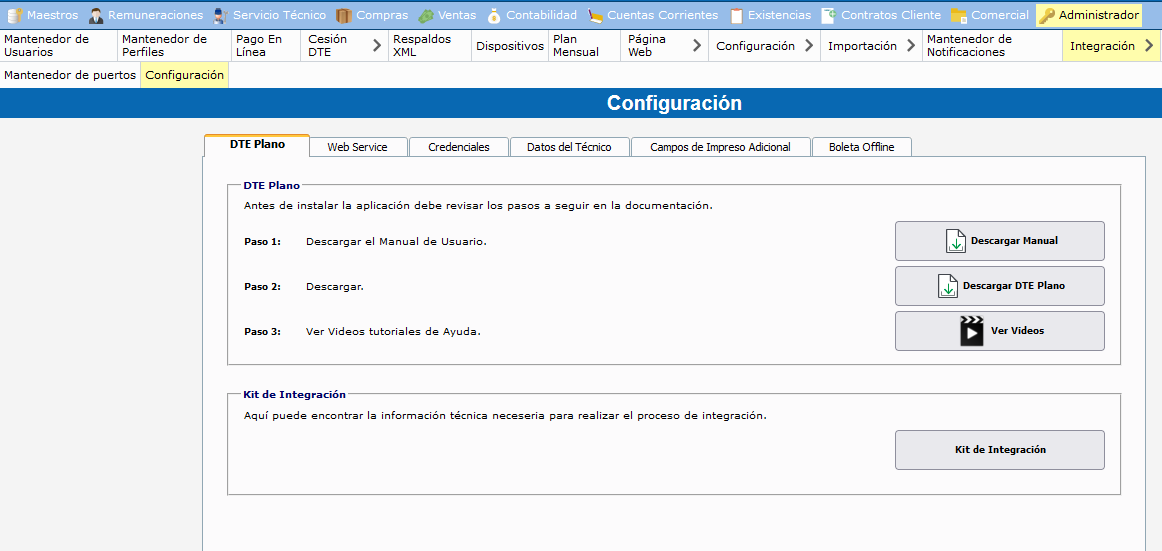Open Plan Mensual
The image size is (1162, 551).
coord(584,46)
